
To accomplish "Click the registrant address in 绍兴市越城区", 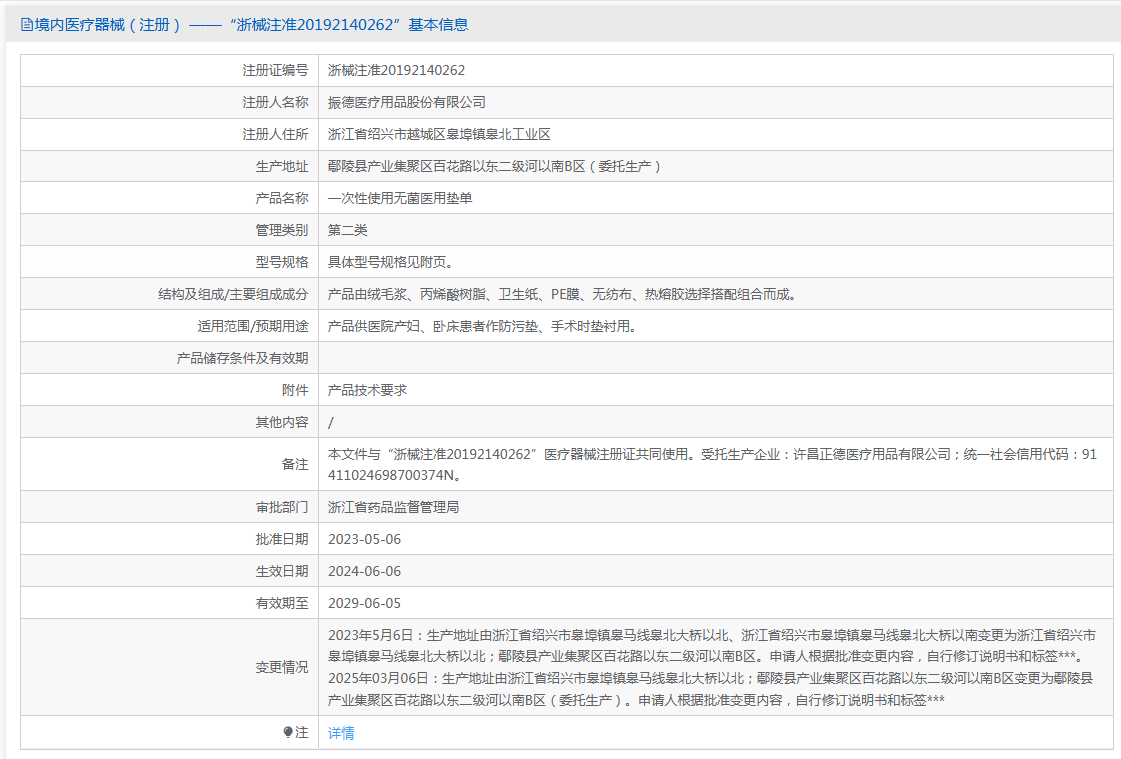I will [x=439, y=134].
